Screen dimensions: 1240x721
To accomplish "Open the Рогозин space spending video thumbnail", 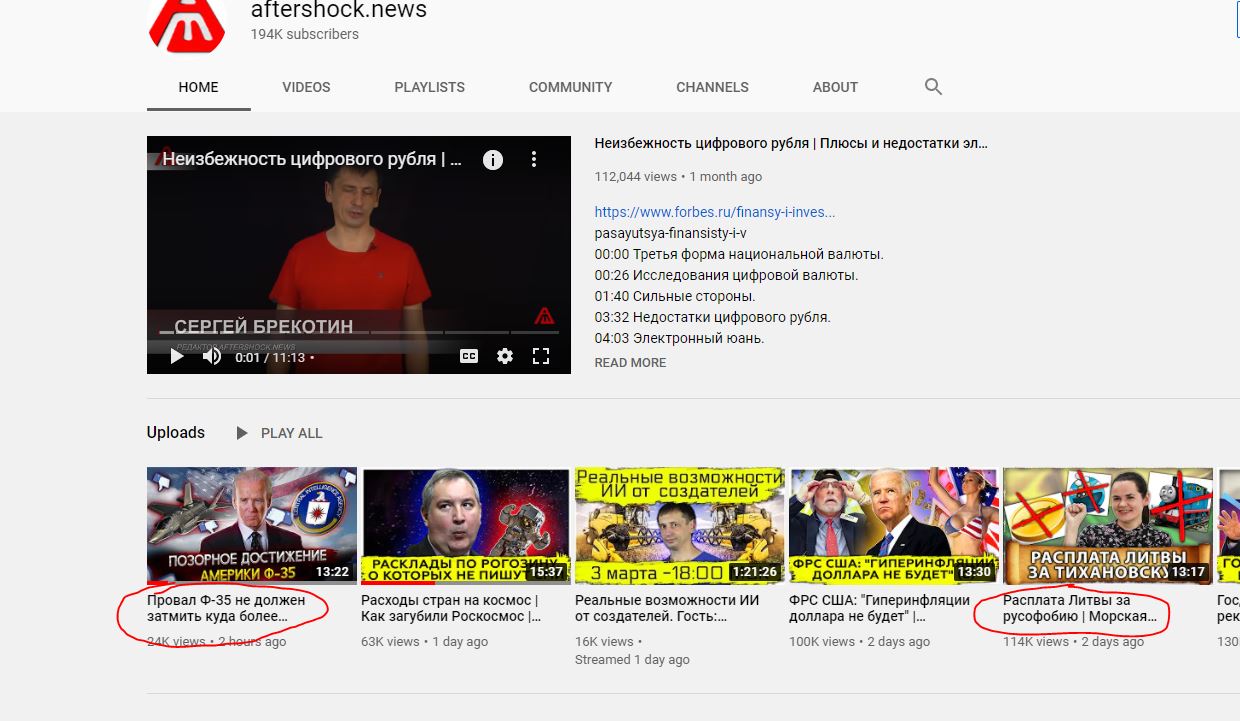I will point(466,526).
